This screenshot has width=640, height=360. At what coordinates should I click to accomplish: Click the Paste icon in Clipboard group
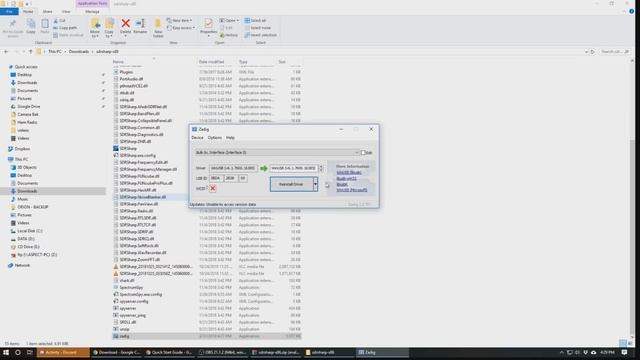(44, 24)
